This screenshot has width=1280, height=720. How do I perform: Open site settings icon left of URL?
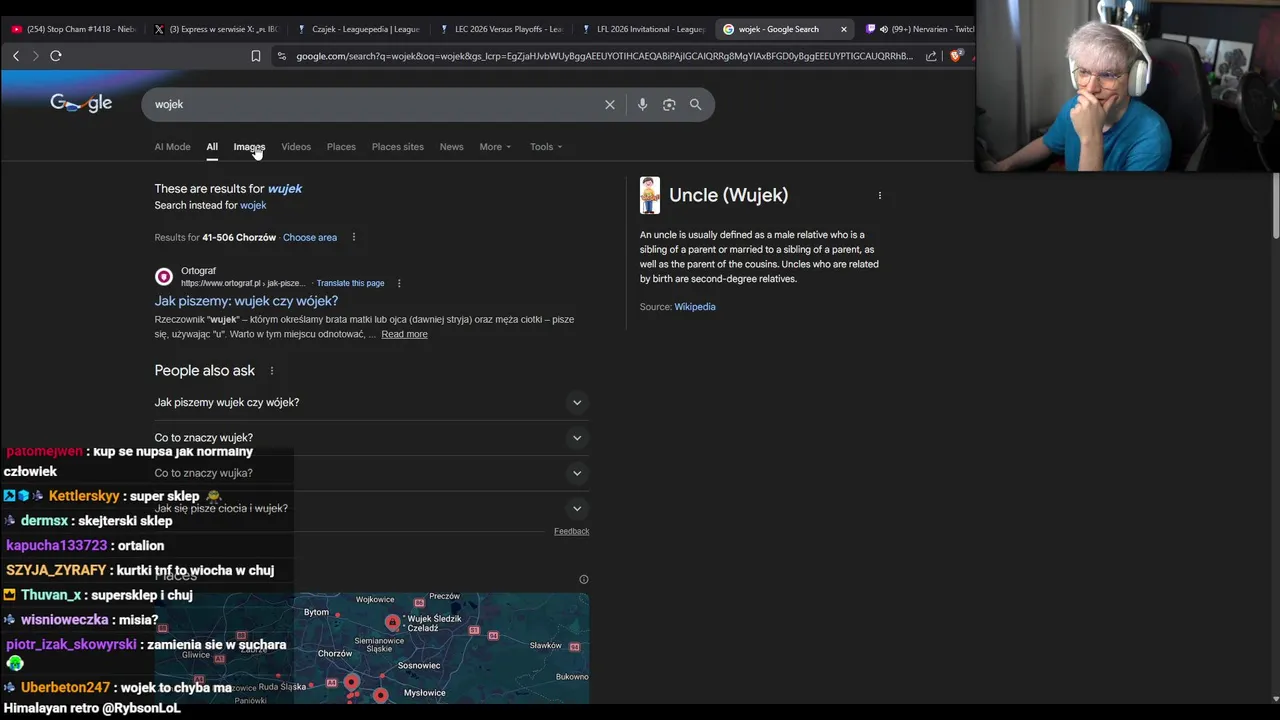[282, 56]
